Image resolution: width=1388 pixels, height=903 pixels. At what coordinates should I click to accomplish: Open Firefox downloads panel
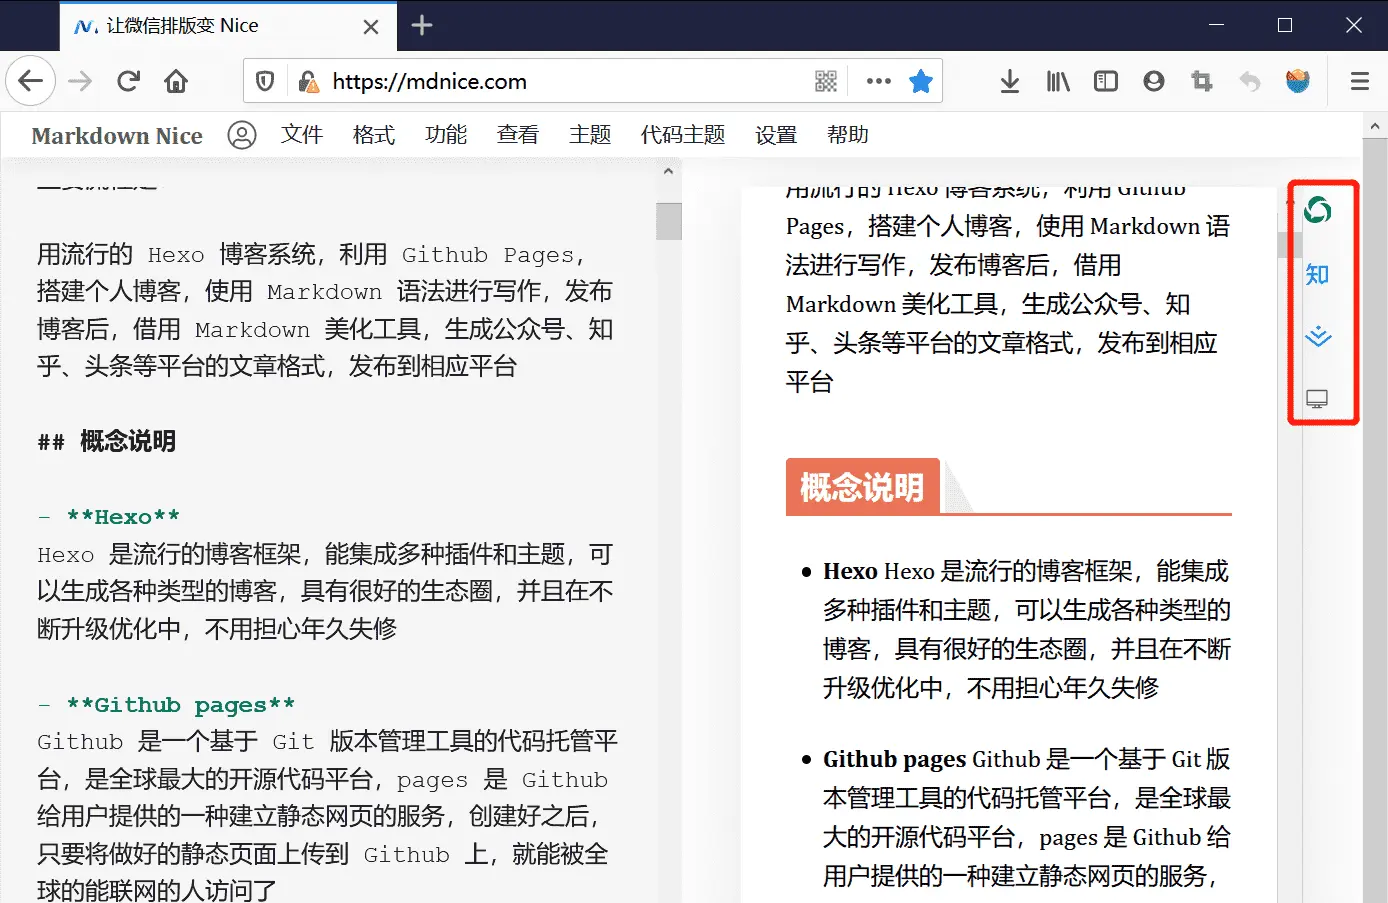[x=1009, y=81]
